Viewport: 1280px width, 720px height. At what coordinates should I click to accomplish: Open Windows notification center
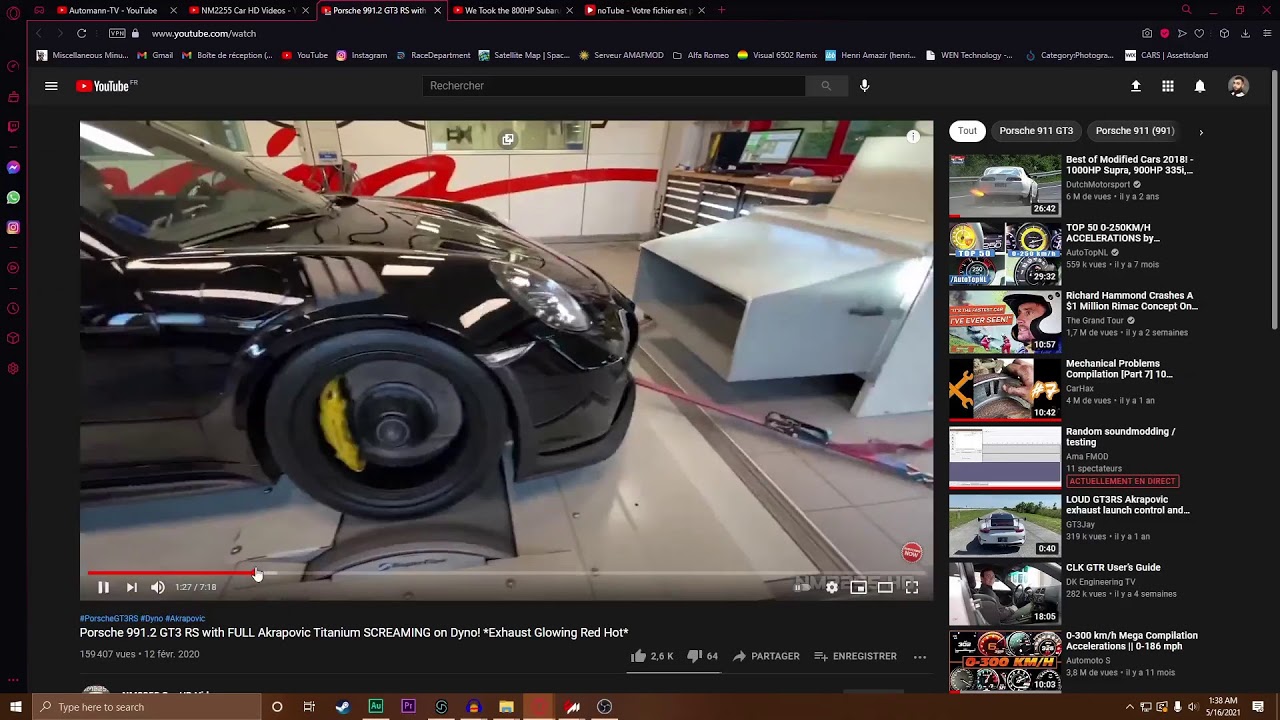click(1258, 707)
